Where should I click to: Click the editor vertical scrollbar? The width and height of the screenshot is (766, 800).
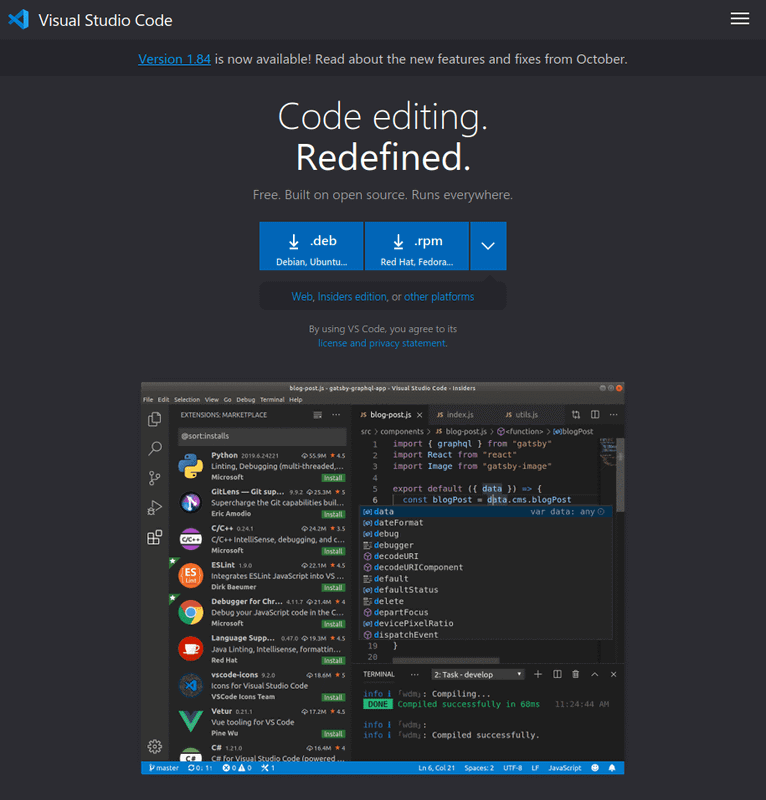tap(620, 474)
